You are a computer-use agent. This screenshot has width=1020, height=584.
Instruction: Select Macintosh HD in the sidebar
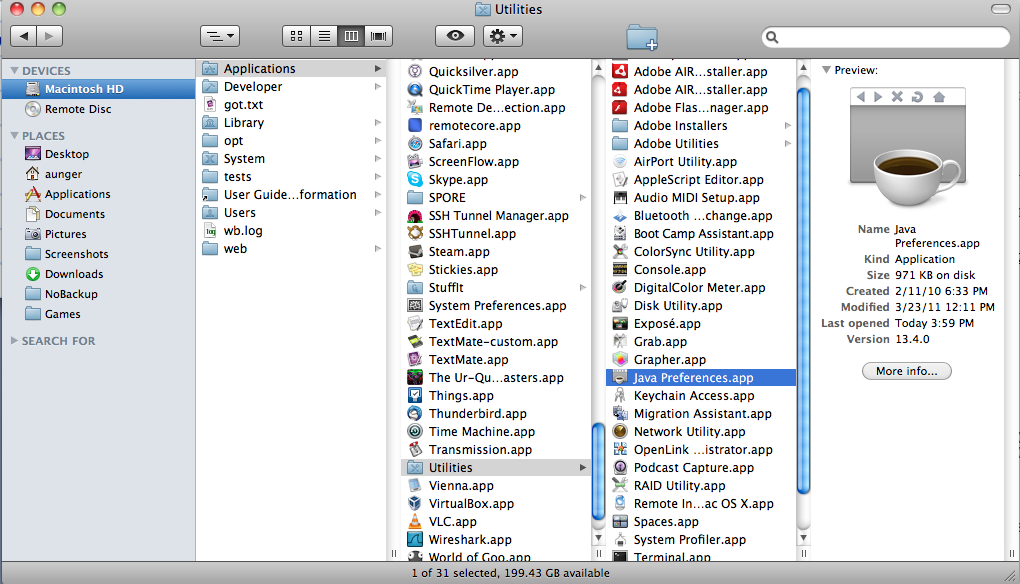tap(98, 89)
